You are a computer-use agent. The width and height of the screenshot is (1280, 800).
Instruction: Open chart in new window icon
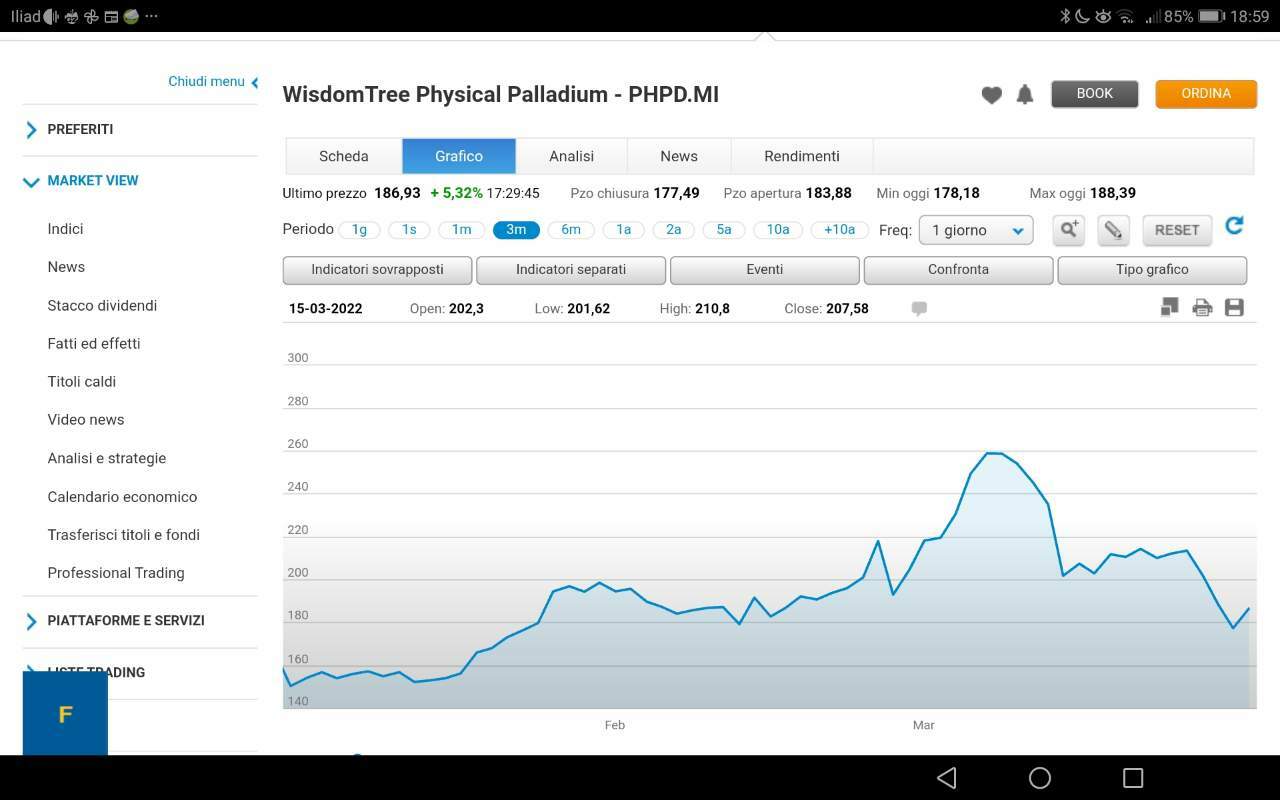click(1169, 308)
